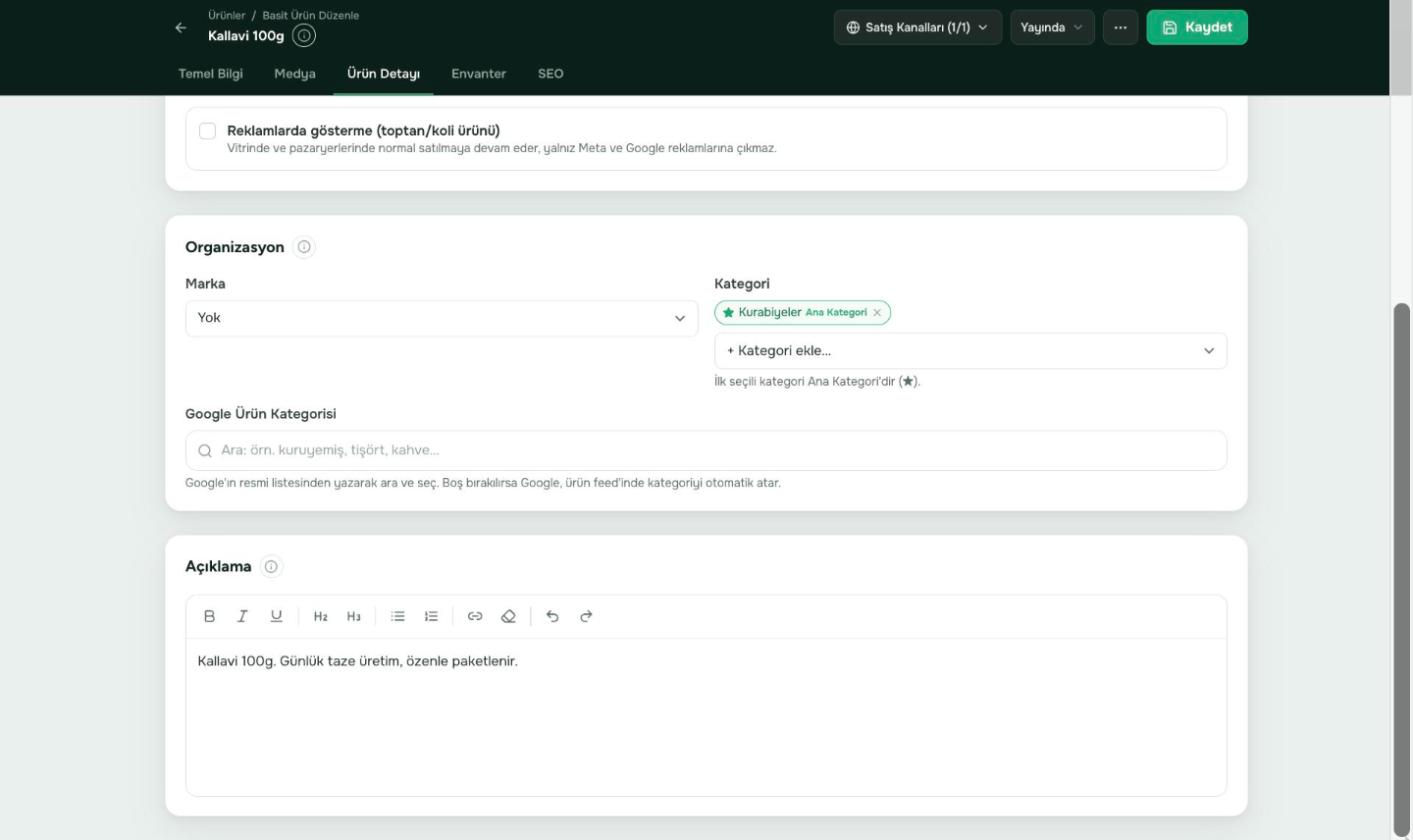Remove the Kurabiyeler category tag
Screen dimensions: 1413x840
click(x=877, y=313)
